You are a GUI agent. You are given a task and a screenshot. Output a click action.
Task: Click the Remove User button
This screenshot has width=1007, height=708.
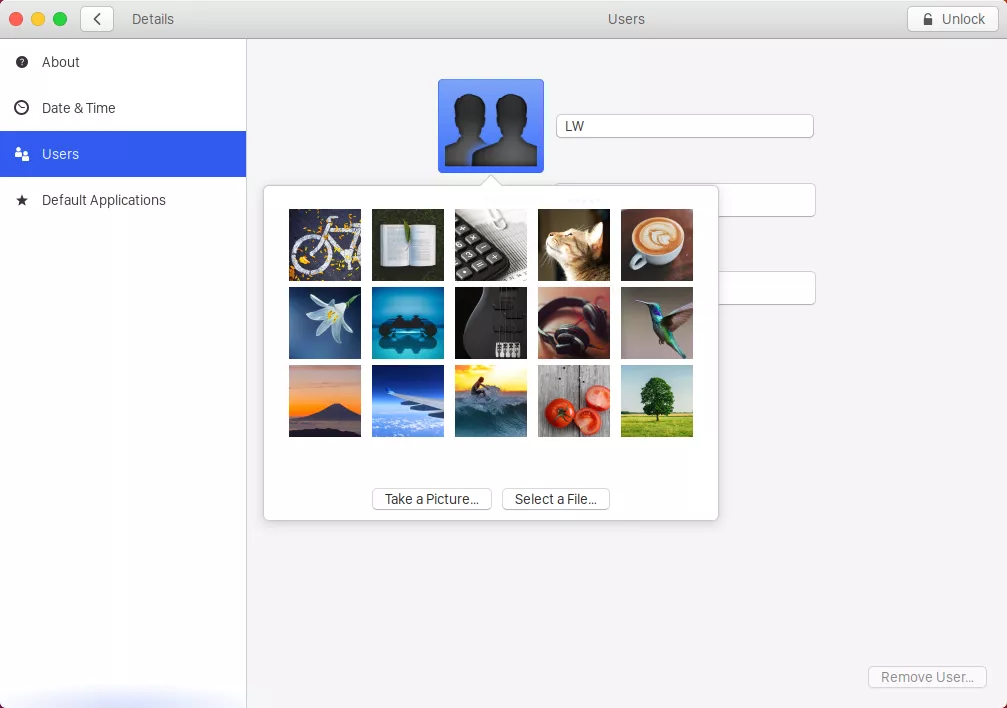[x=927, y=677]
